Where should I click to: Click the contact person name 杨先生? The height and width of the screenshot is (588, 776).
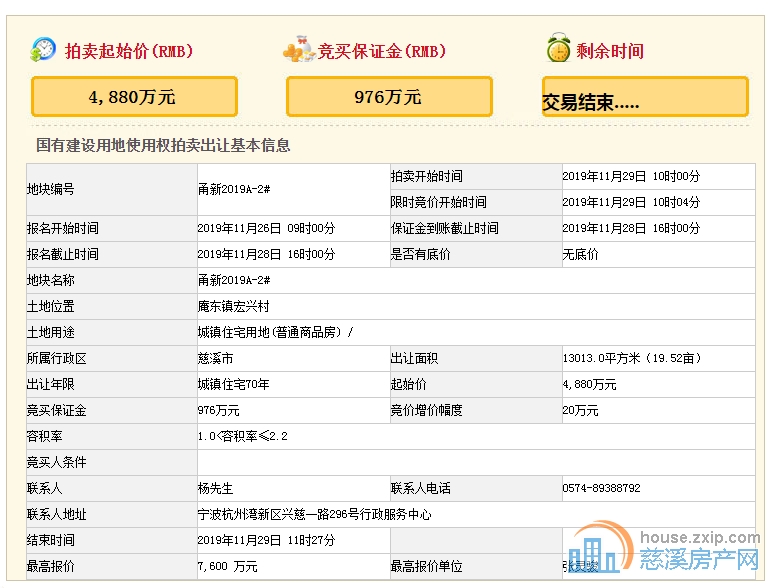point(215,488)
